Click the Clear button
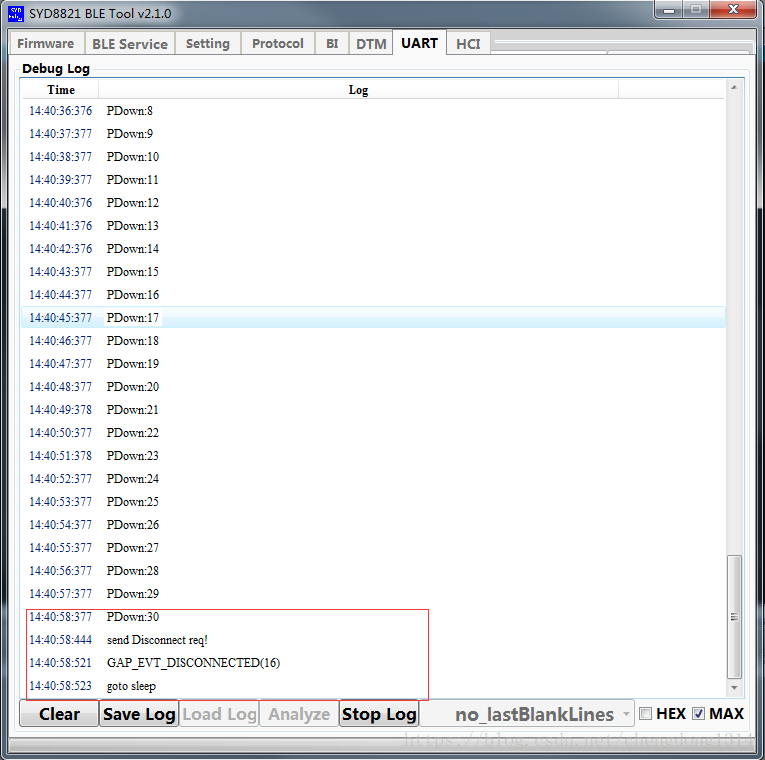This screenshot has height=760, width=765. (59, 714)
